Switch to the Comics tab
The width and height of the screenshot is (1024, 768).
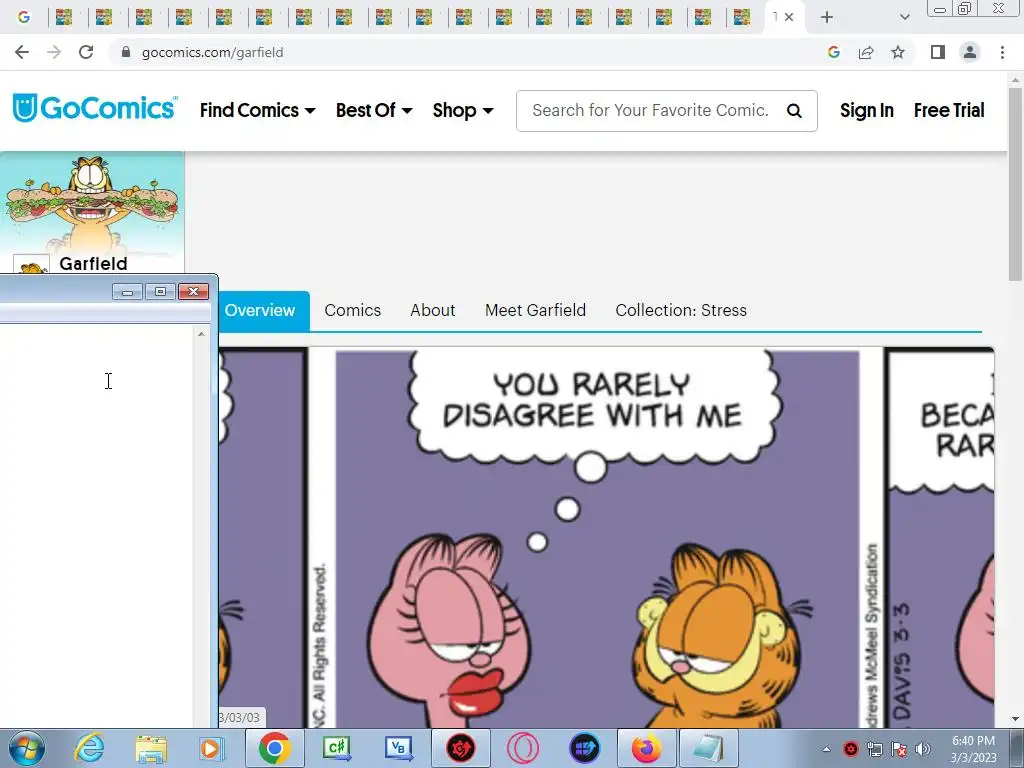353,310
